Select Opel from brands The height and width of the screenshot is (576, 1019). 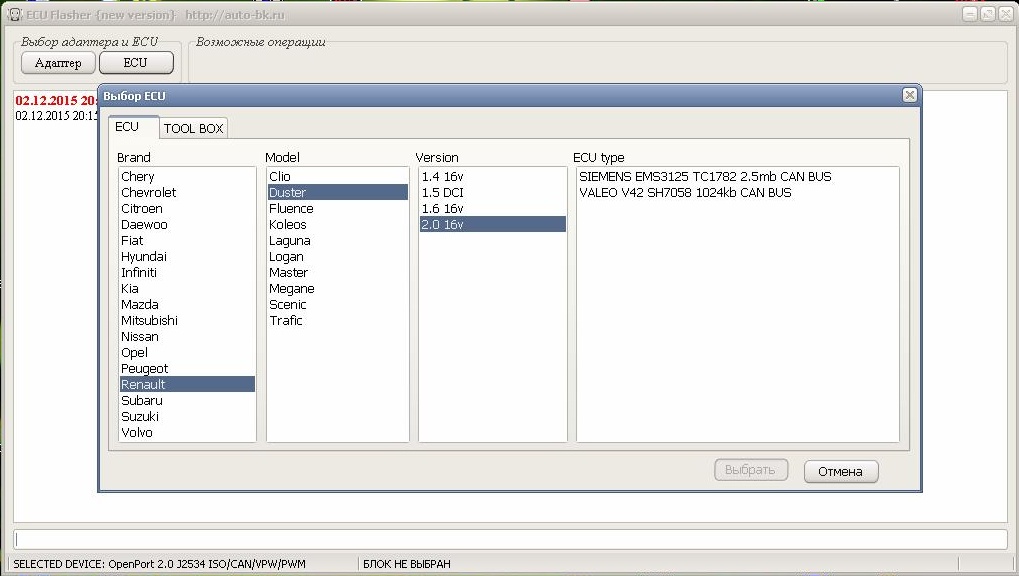click(187, 353)
